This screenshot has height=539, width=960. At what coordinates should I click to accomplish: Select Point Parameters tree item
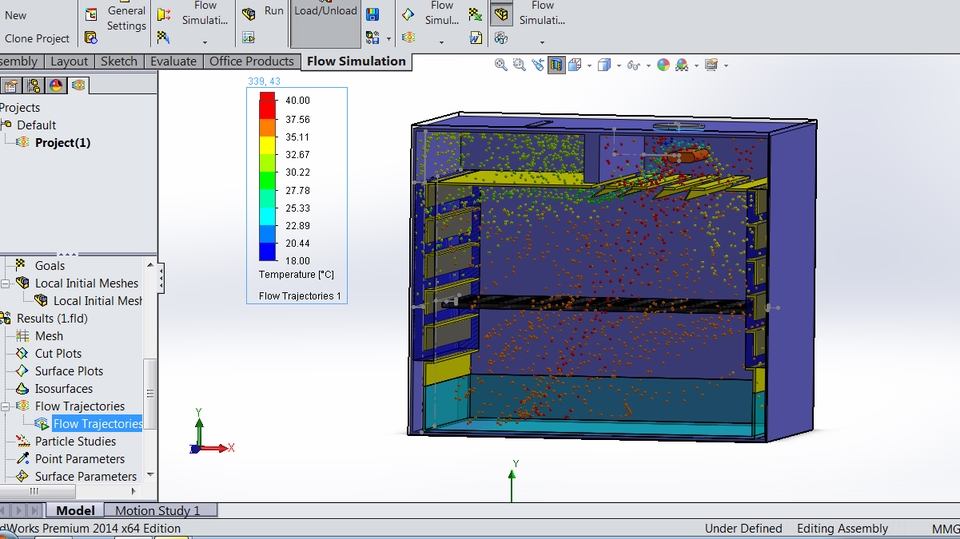click(80, 459)
